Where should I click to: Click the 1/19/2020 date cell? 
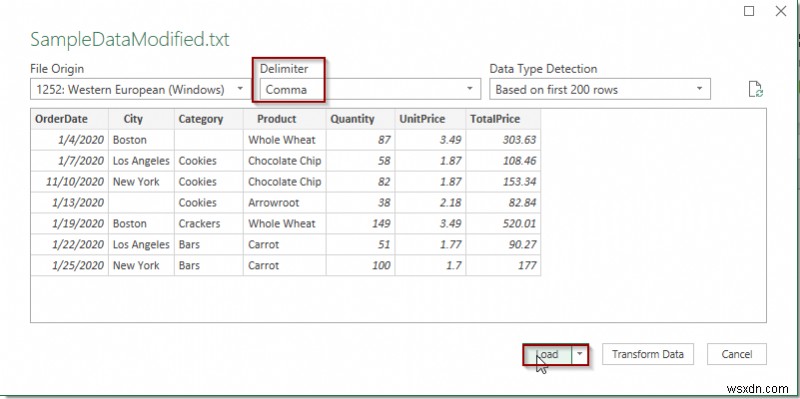pyautogui.click(x=69, y=223)
